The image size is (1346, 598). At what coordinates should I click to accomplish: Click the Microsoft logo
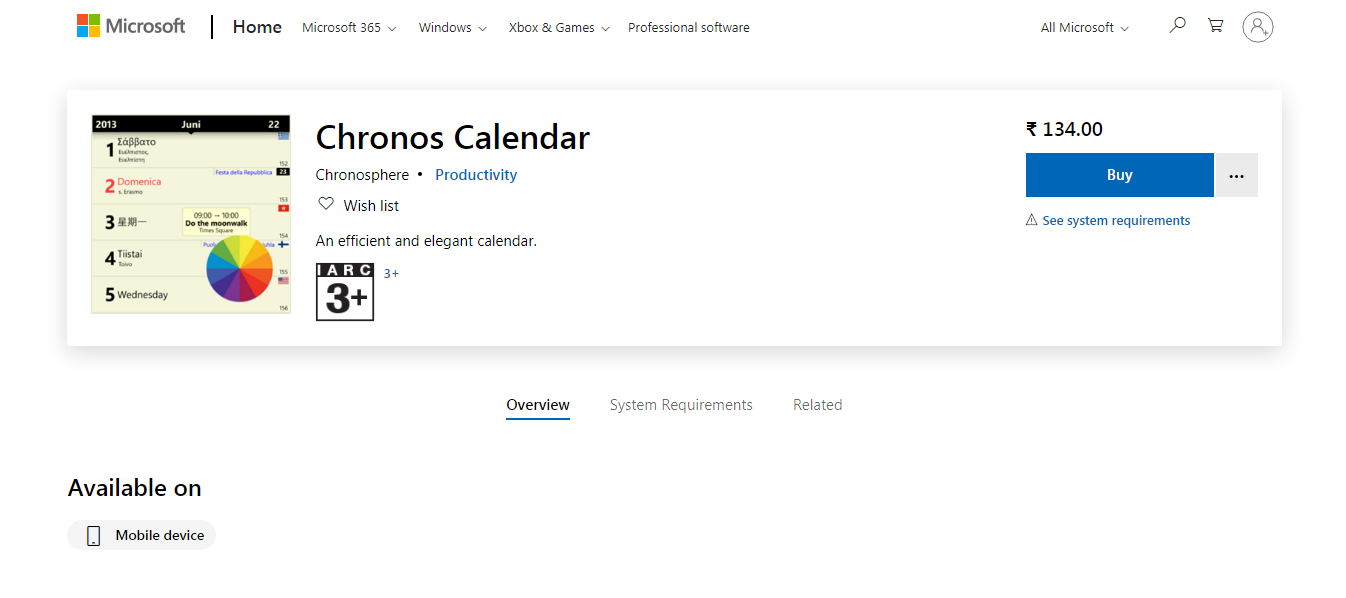pyautogui.click(x=131, y=26)
